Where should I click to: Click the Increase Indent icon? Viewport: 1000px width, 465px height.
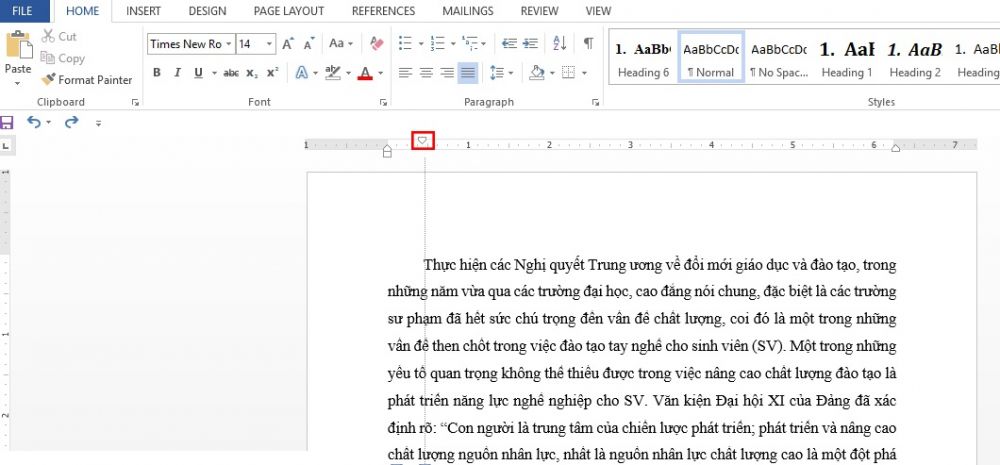coord(530,44)
